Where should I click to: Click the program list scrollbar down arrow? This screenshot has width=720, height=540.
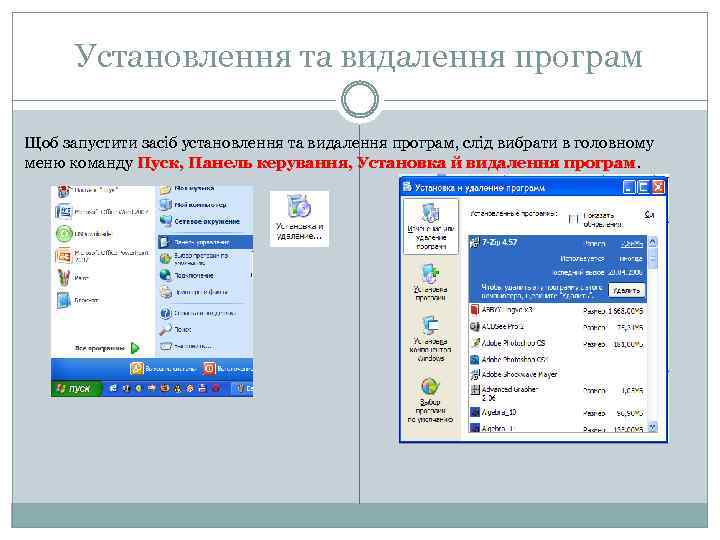coord(652,428)
